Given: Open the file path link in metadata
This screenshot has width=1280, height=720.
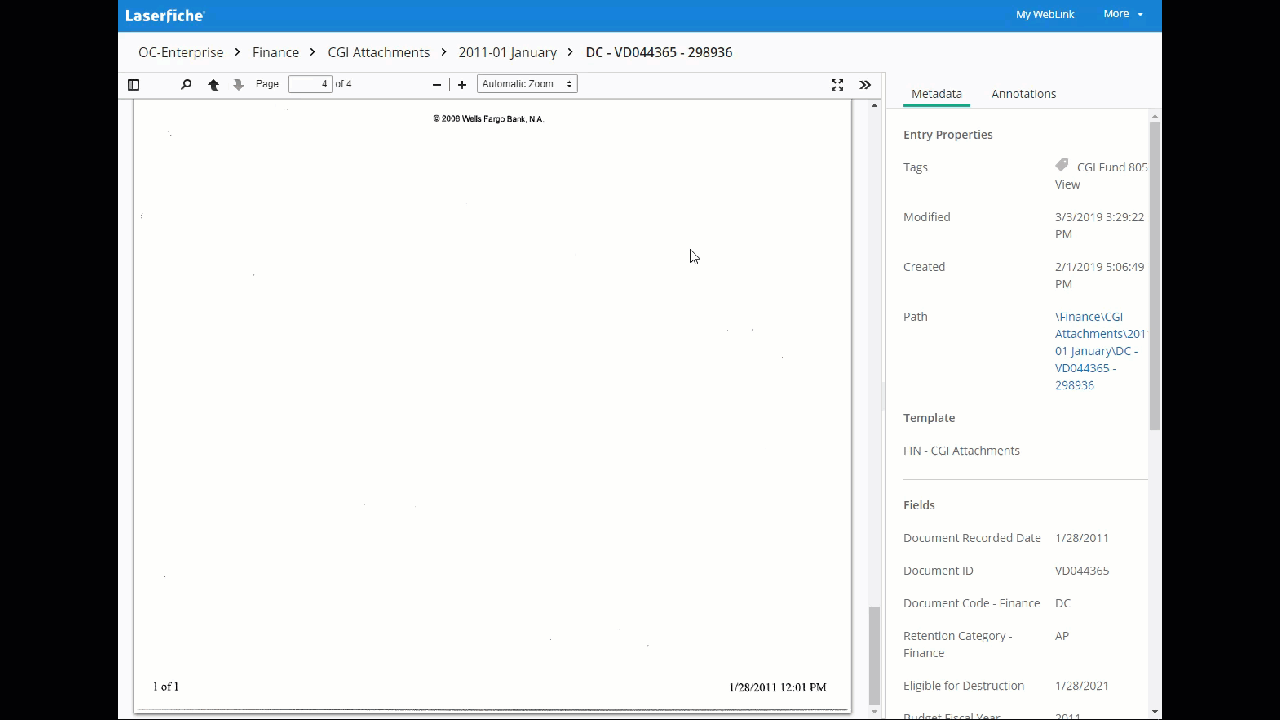Looking at the screenshot, I should [x=1099, y=351].
